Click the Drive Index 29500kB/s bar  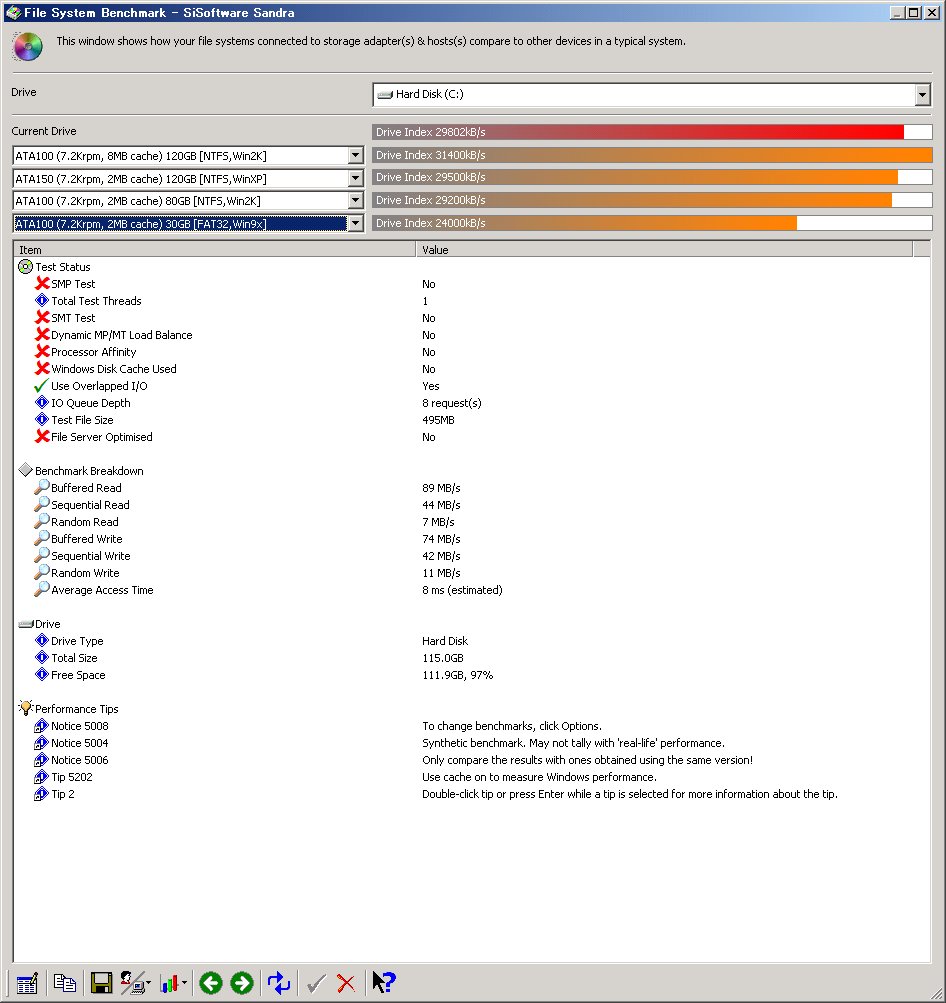click(652, 177)
